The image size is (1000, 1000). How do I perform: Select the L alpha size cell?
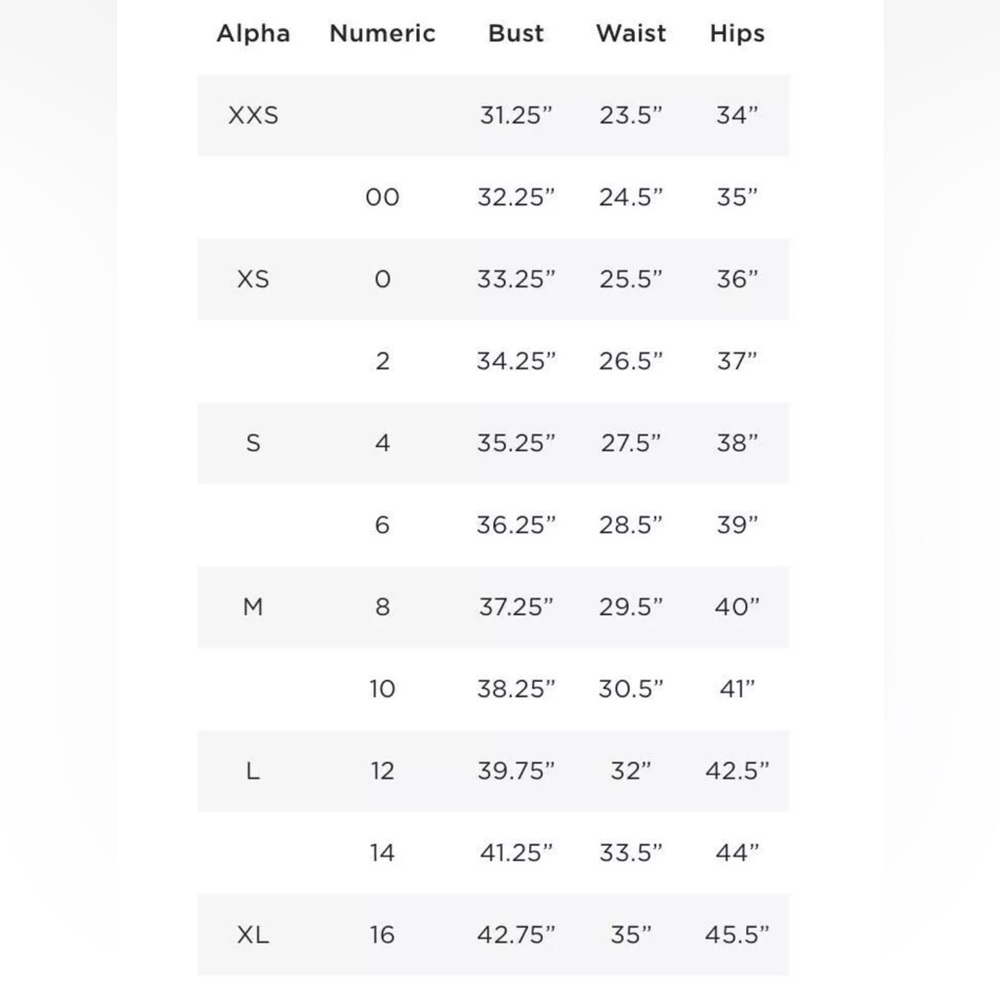(253, 771)
